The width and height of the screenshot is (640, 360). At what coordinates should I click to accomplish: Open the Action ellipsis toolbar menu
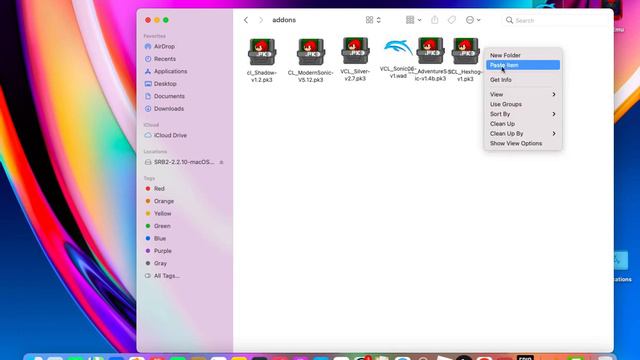(473, 20)
